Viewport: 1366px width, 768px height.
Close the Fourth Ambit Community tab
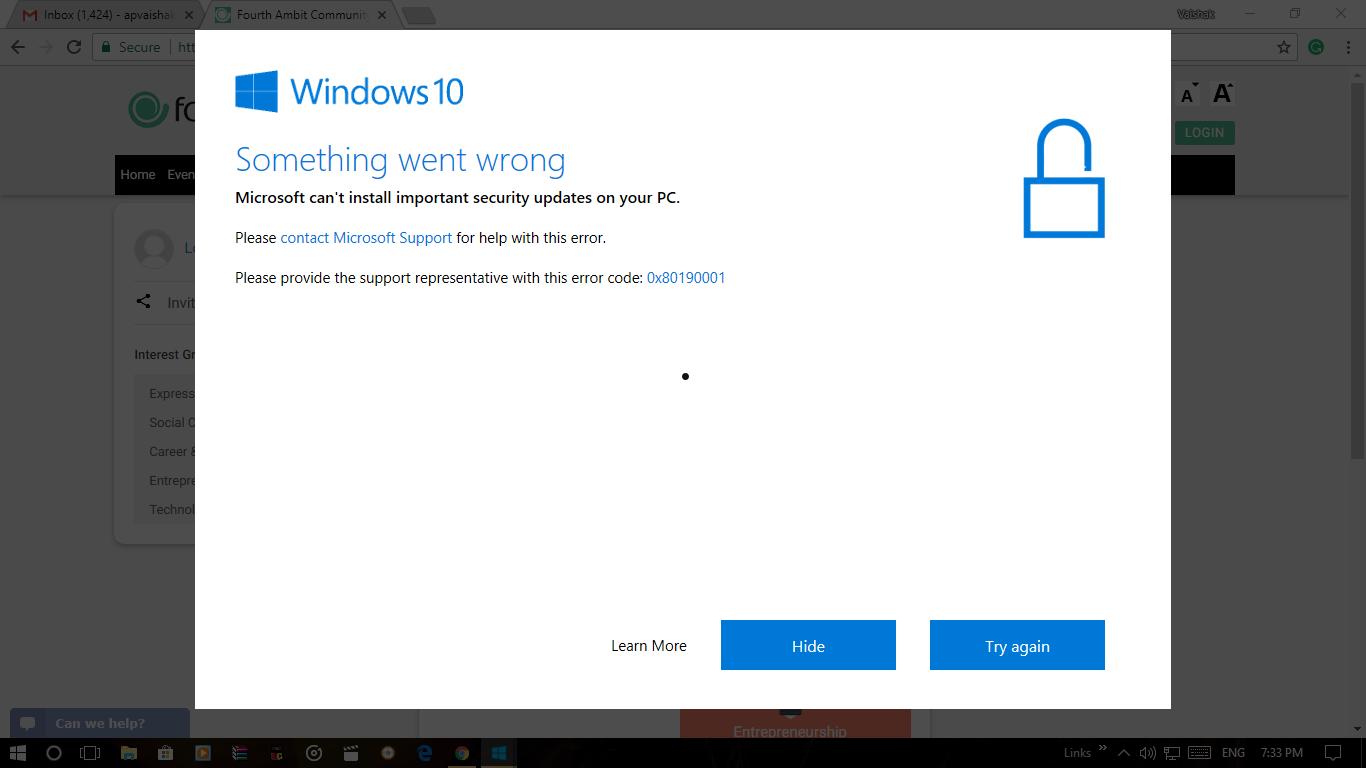(x=381, y=15)
